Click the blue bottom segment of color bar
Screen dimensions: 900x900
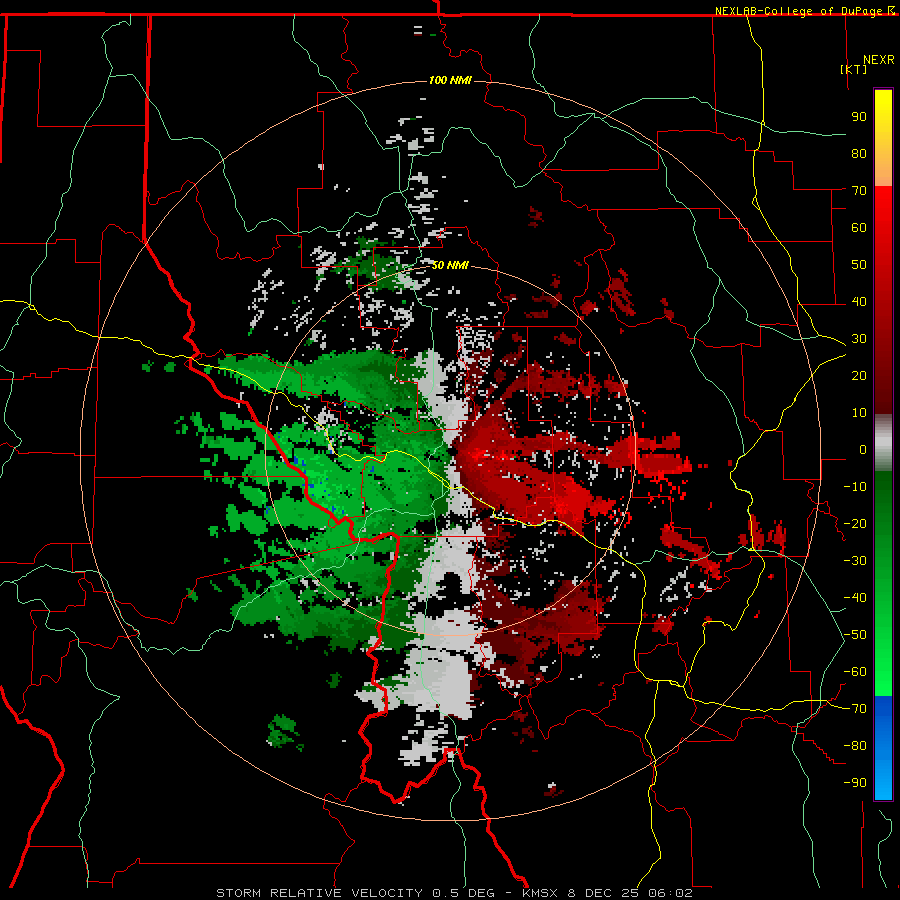883,748
